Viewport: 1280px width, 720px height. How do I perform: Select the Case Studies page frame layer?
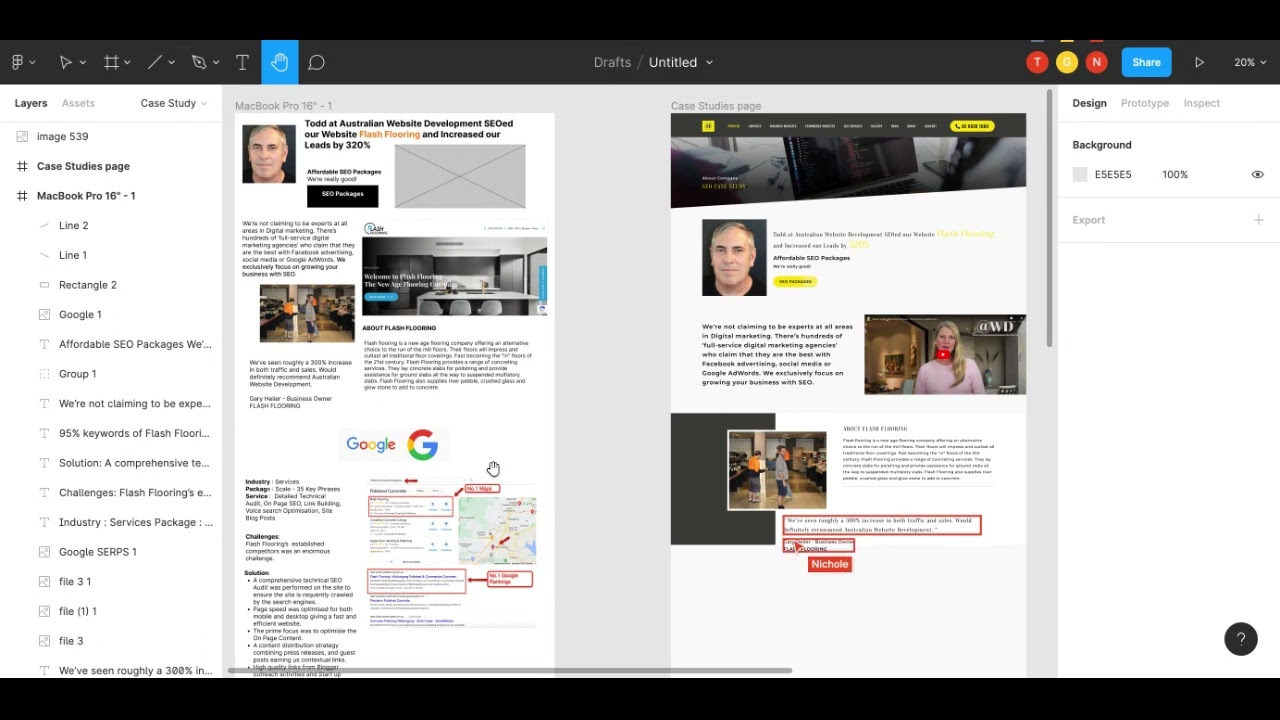coord(111,166)
